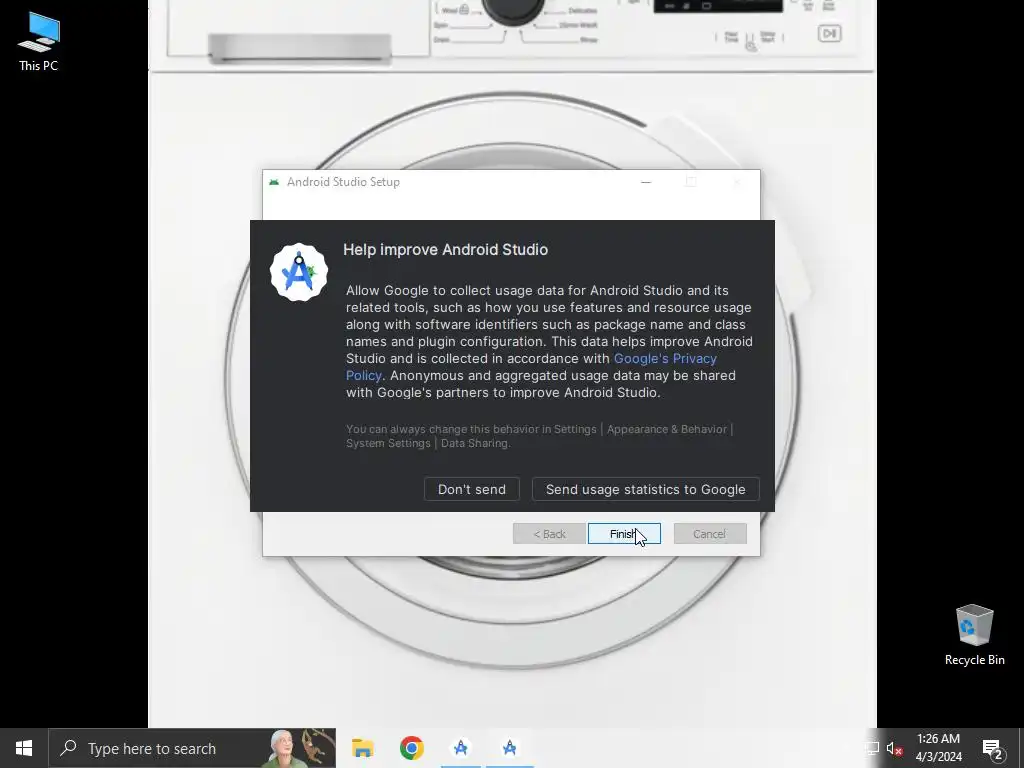Click the Back button in Setup window
Viewport: 1024px width, 768px height.
pyautogui.click(x=549, y=534)
